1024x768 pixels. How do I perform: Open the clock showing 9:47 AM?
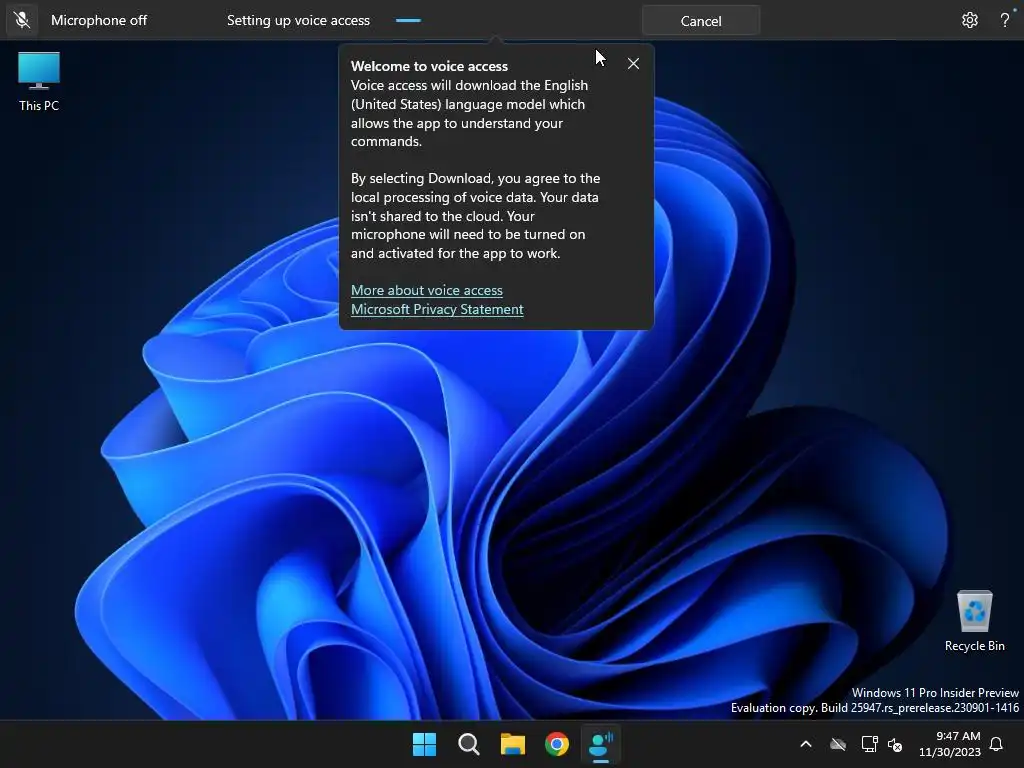coord(950,744)
